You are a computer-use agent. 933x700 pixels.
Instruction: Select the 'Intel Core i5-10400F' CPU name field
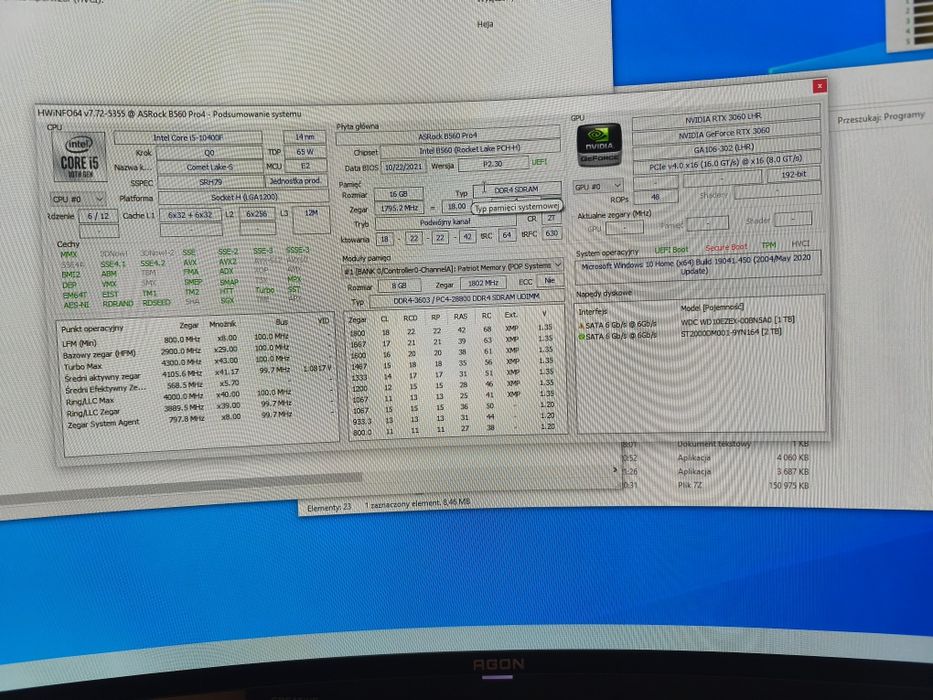pos(188,138)
